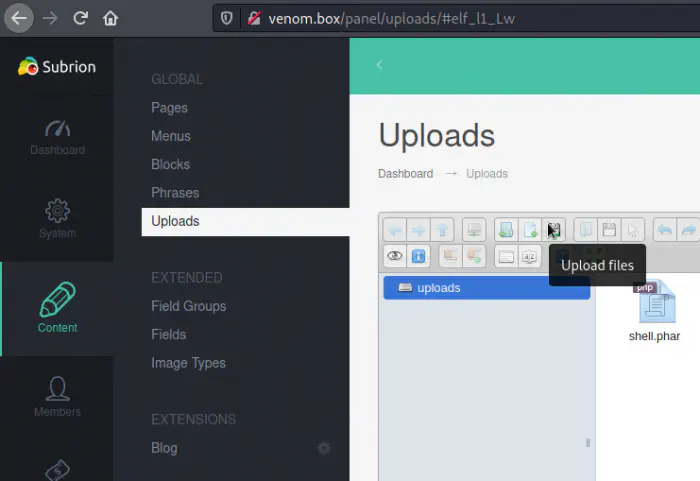The image size is (700, 481).
Task: Open the Pages menu item
Action: pos(169,108)
